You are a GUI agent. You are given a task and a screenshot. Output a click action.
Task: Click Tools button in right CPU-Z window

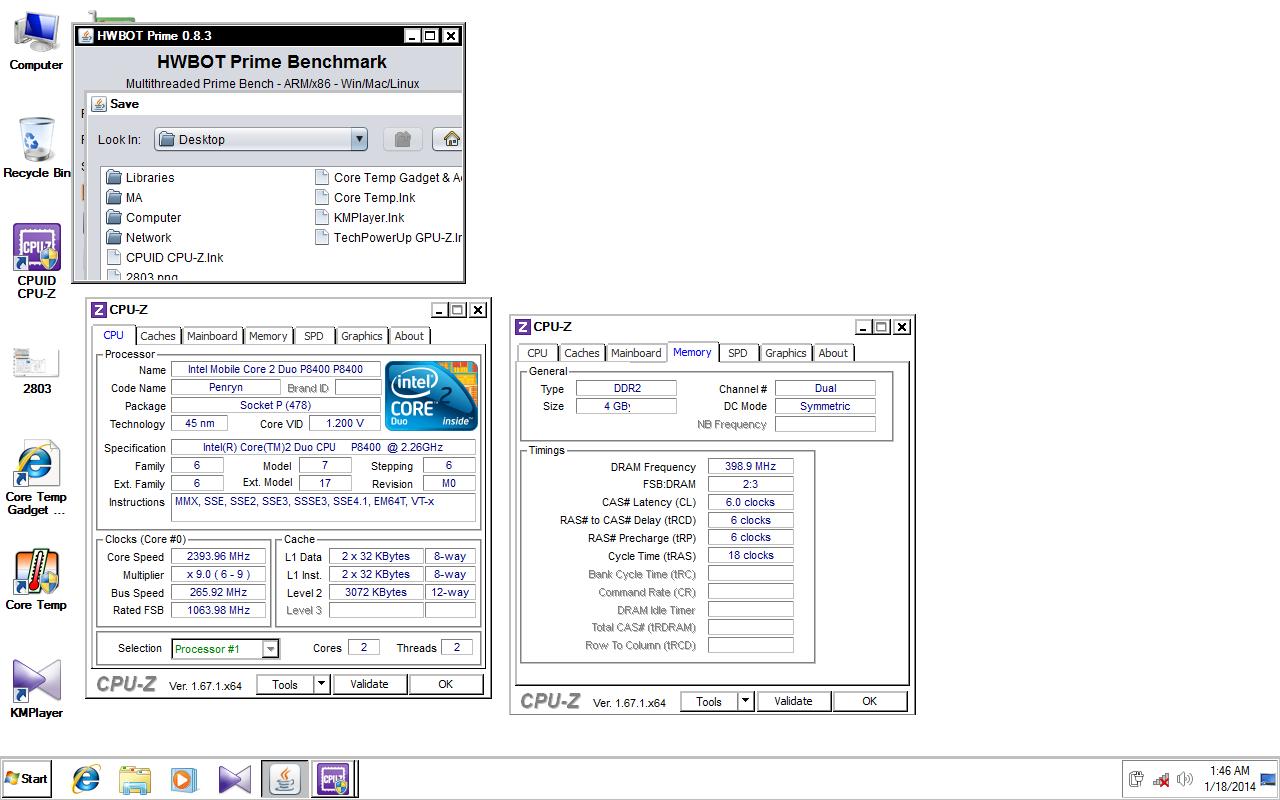tap(709, 702)
